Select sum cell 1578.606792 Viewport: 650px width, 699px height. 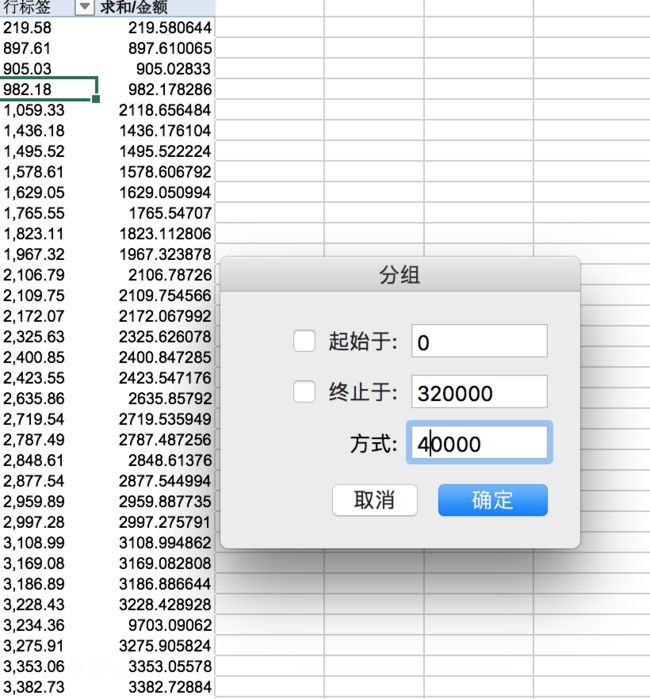click(156, 172)
